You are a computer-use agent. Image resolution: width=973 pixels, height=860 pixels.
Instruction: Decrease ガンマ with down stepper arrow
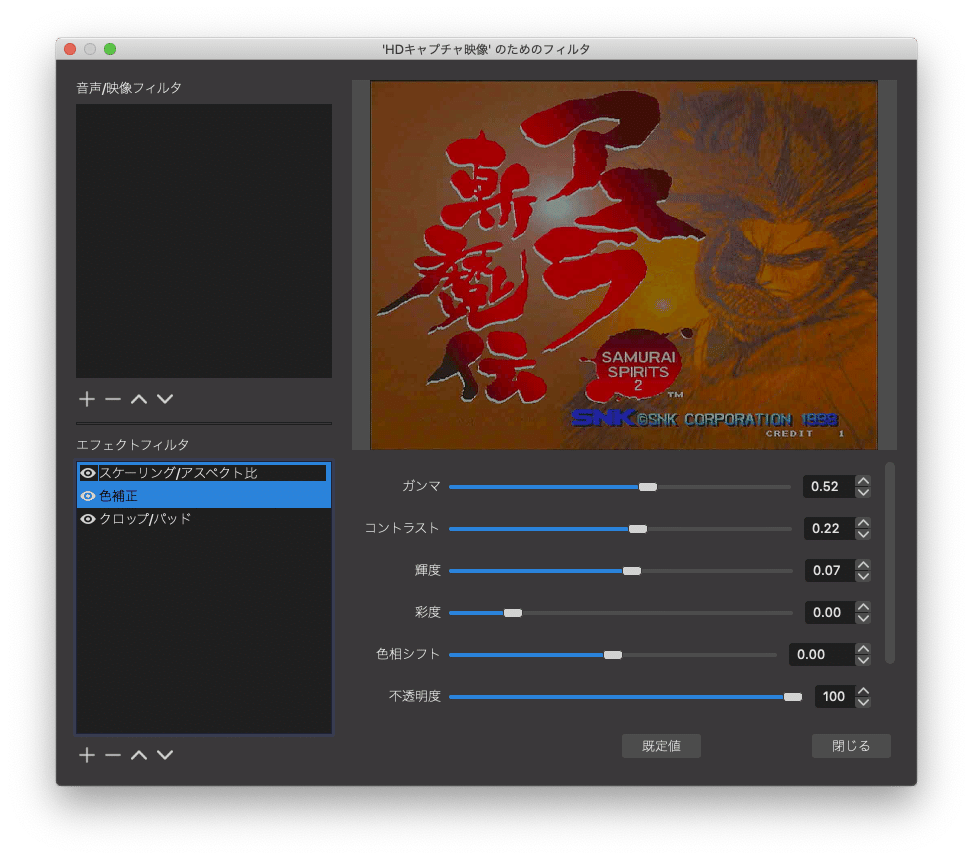(863, 493)
